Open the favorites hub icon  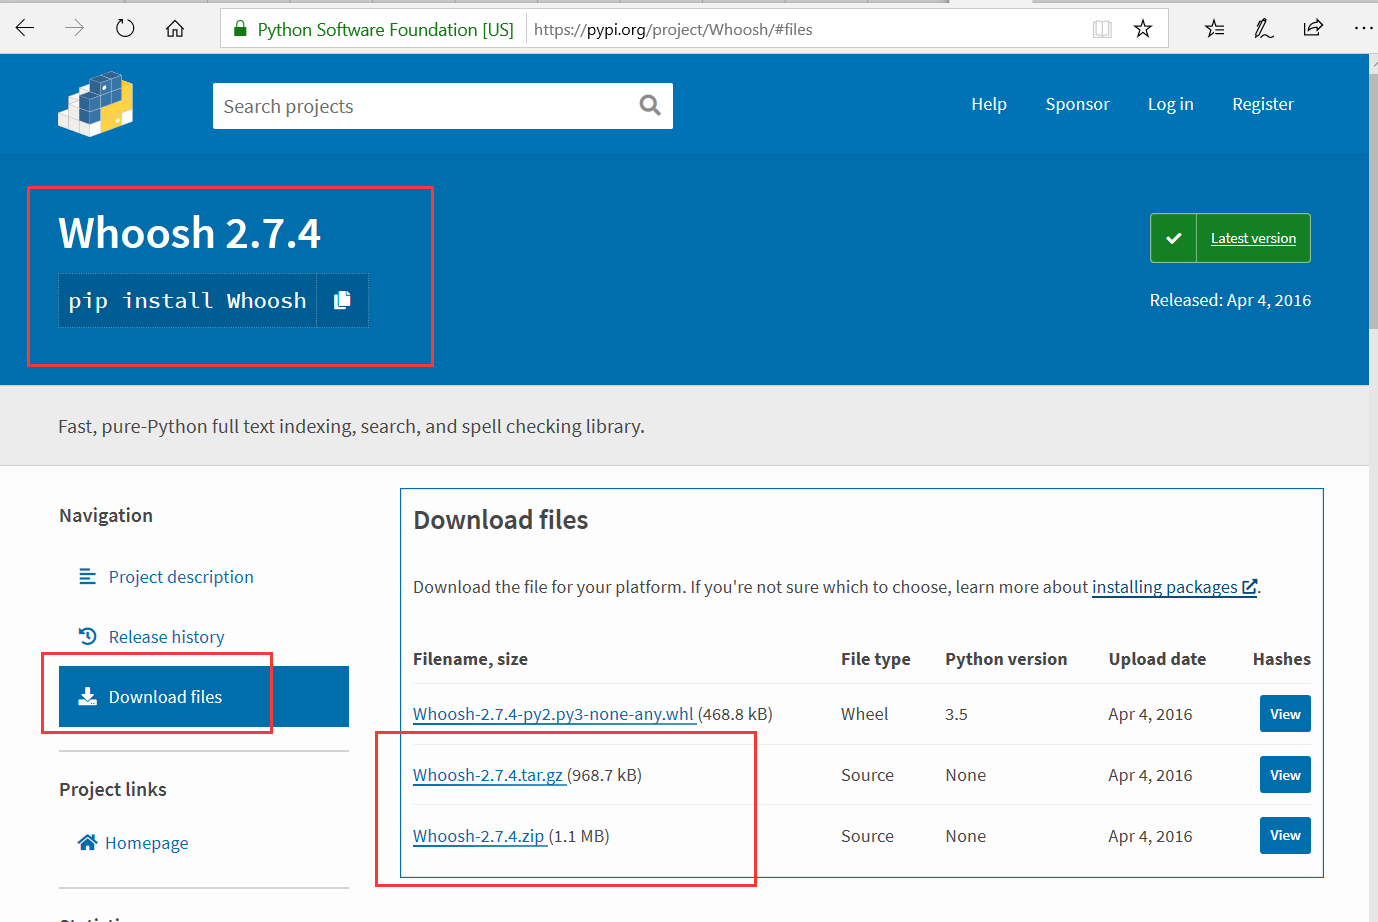1215,28
